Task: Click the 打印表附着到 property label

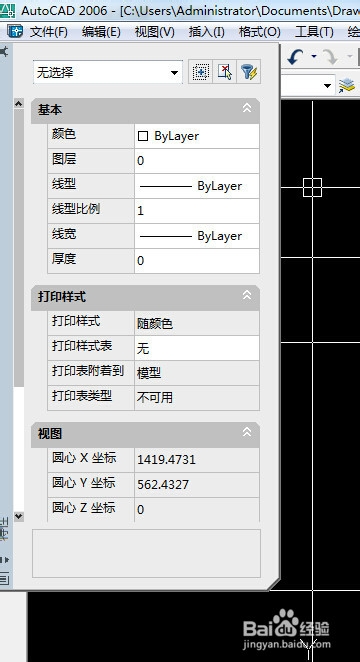Action: [88, 371]
